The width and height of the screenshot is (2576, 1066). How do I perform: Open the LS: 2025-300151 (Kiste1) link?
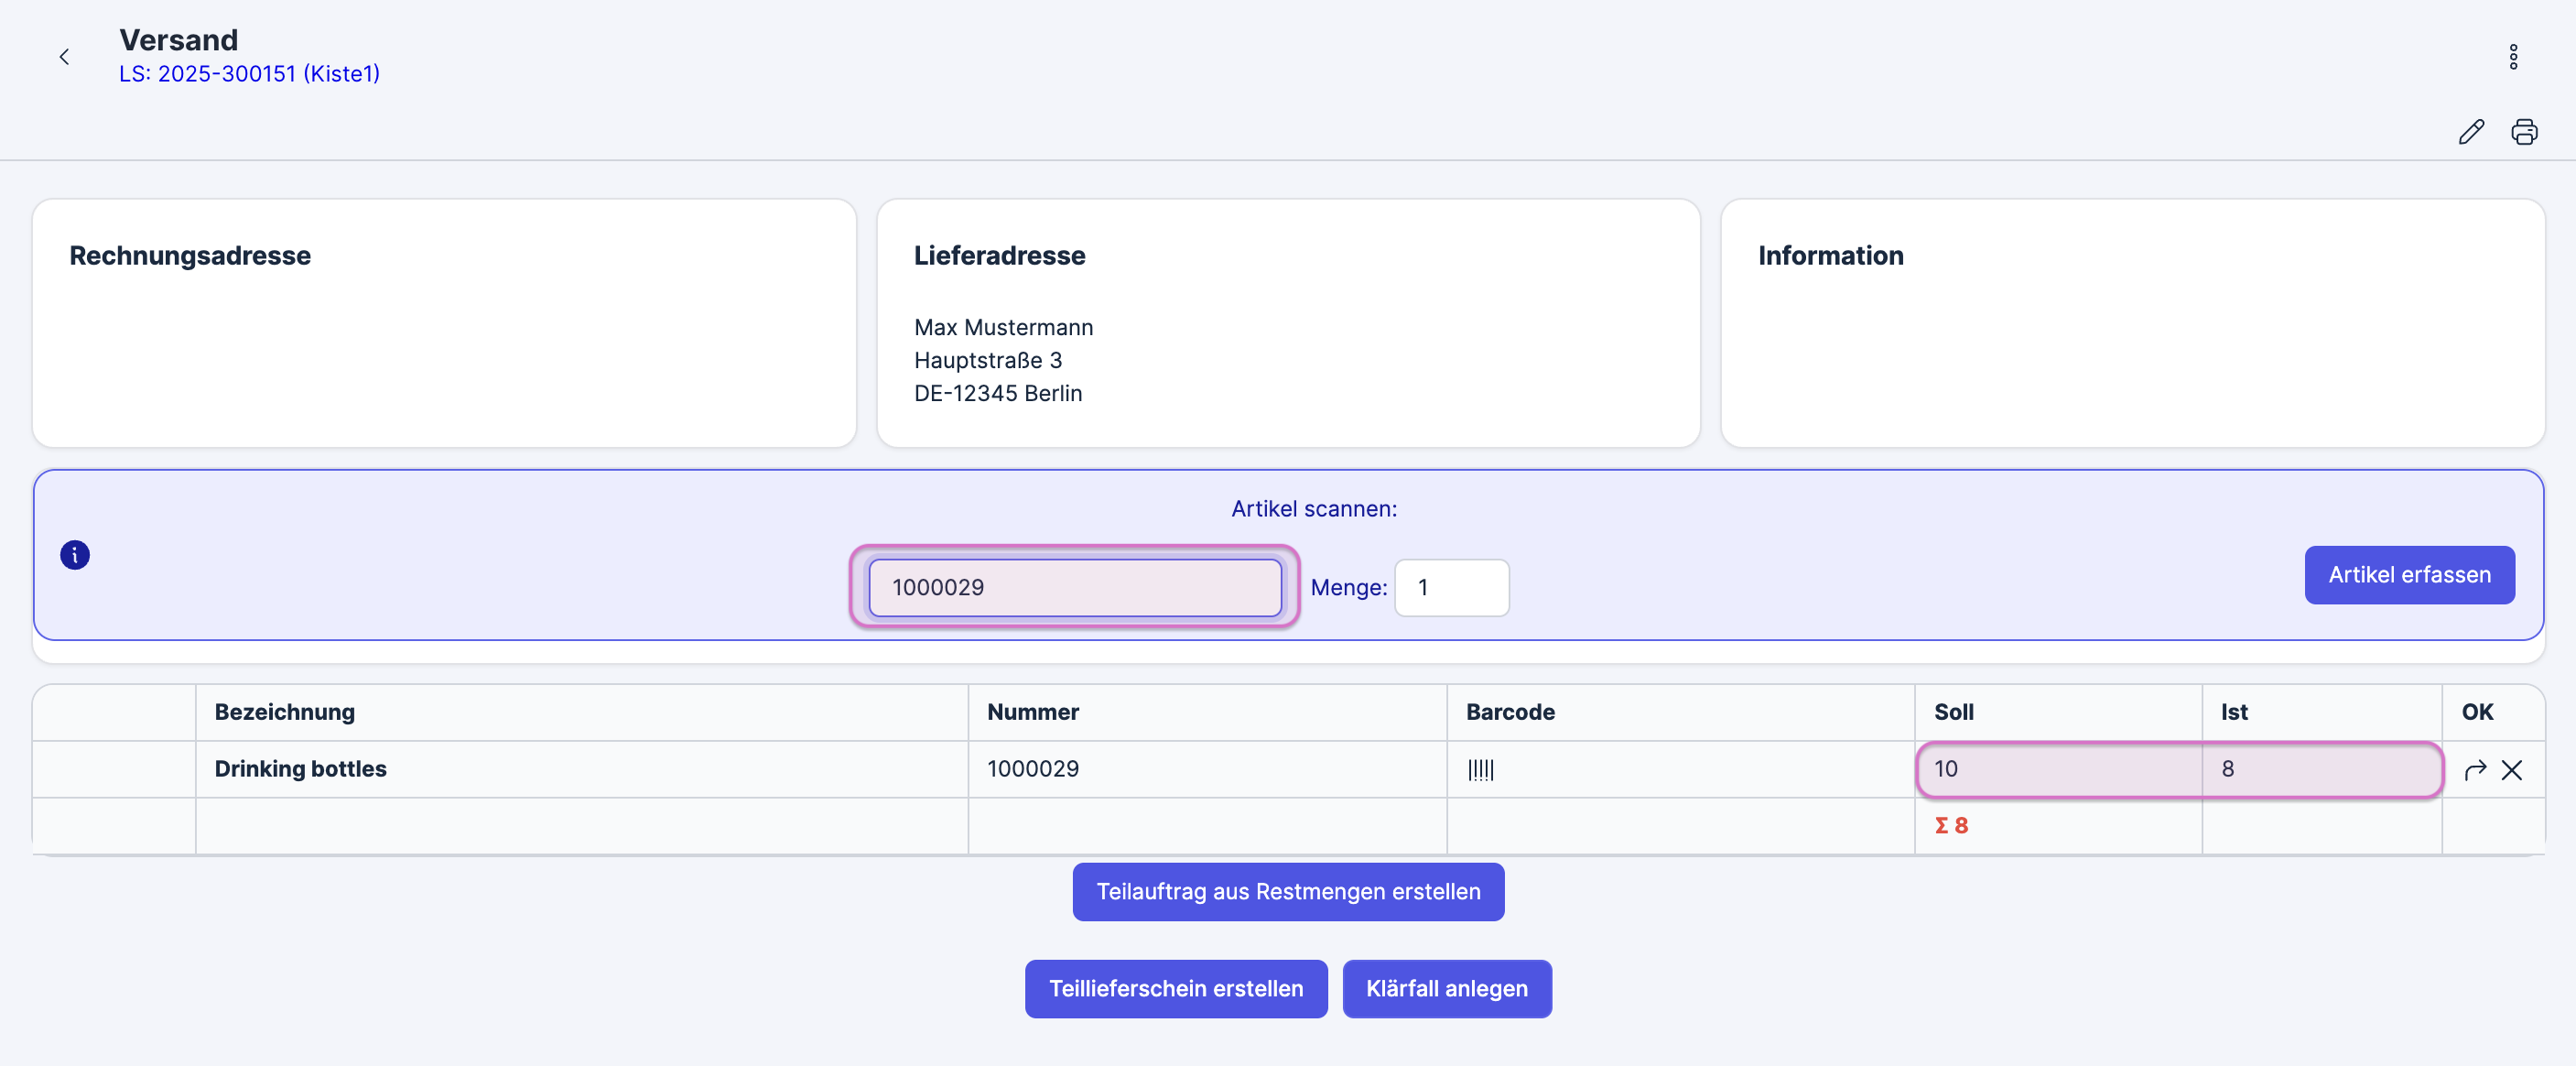[x=249, y=74]
